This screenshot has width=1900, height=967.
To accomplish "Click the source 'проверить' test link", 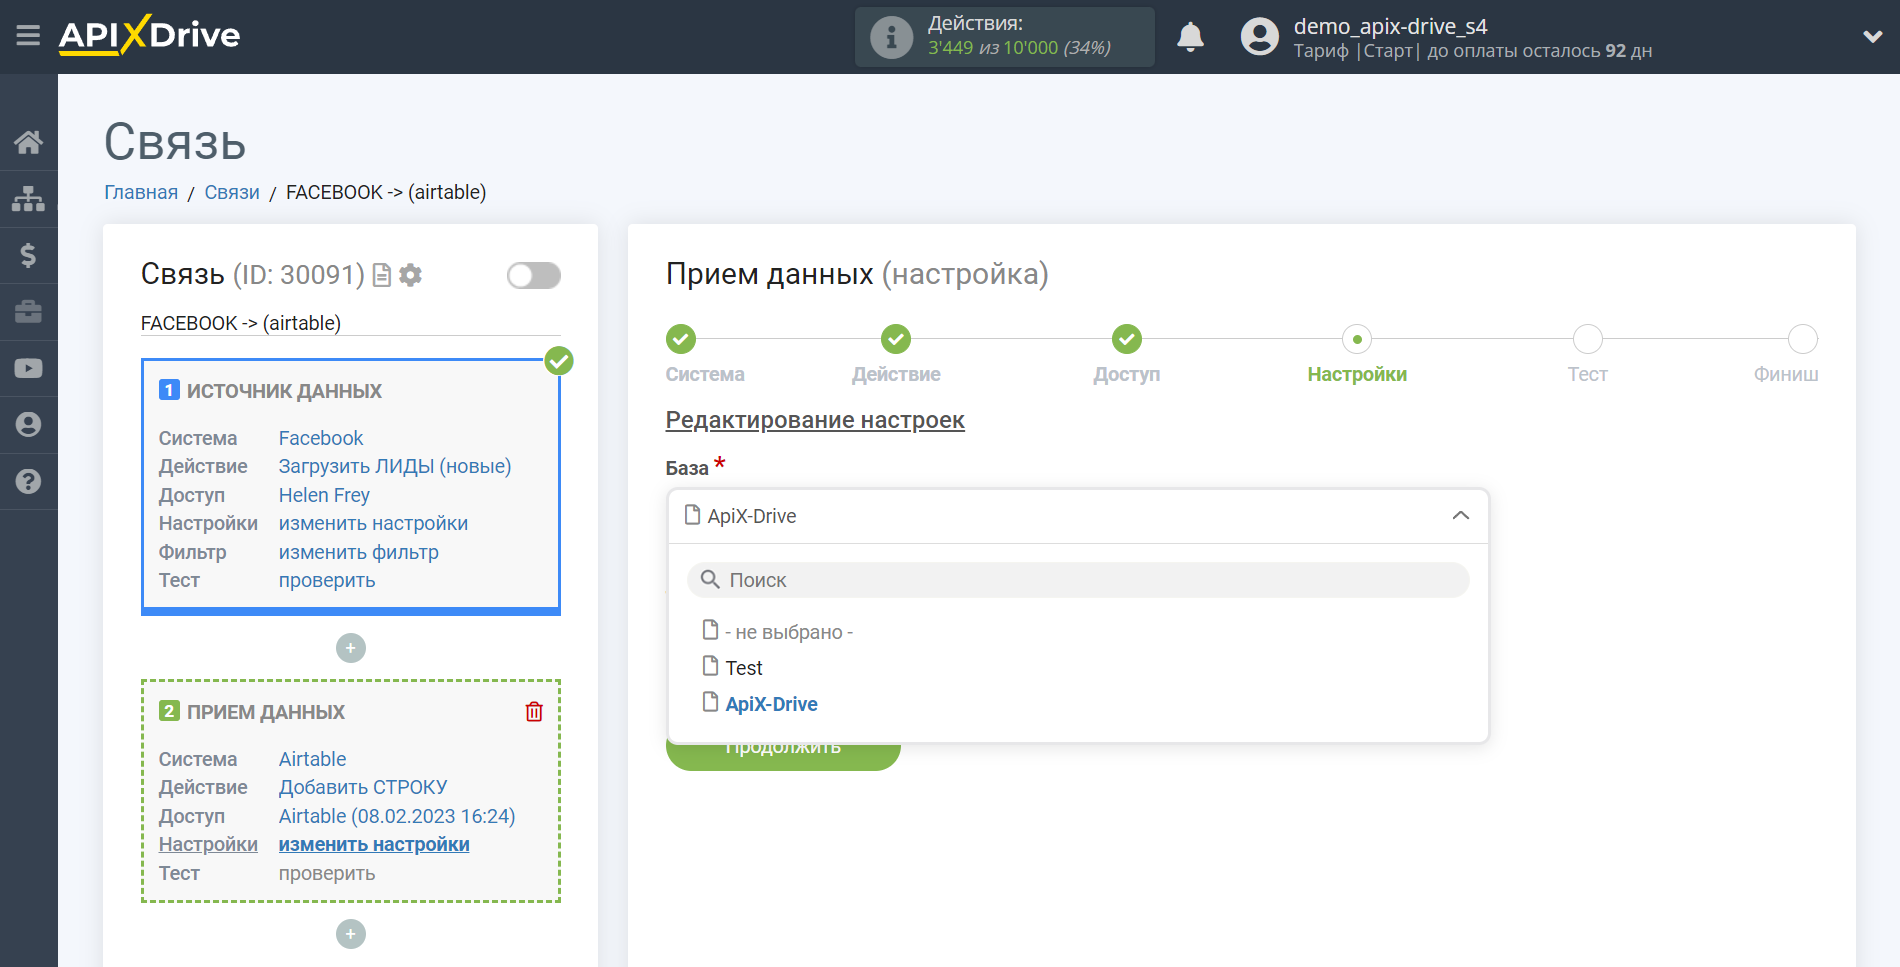I will [327, 580].
